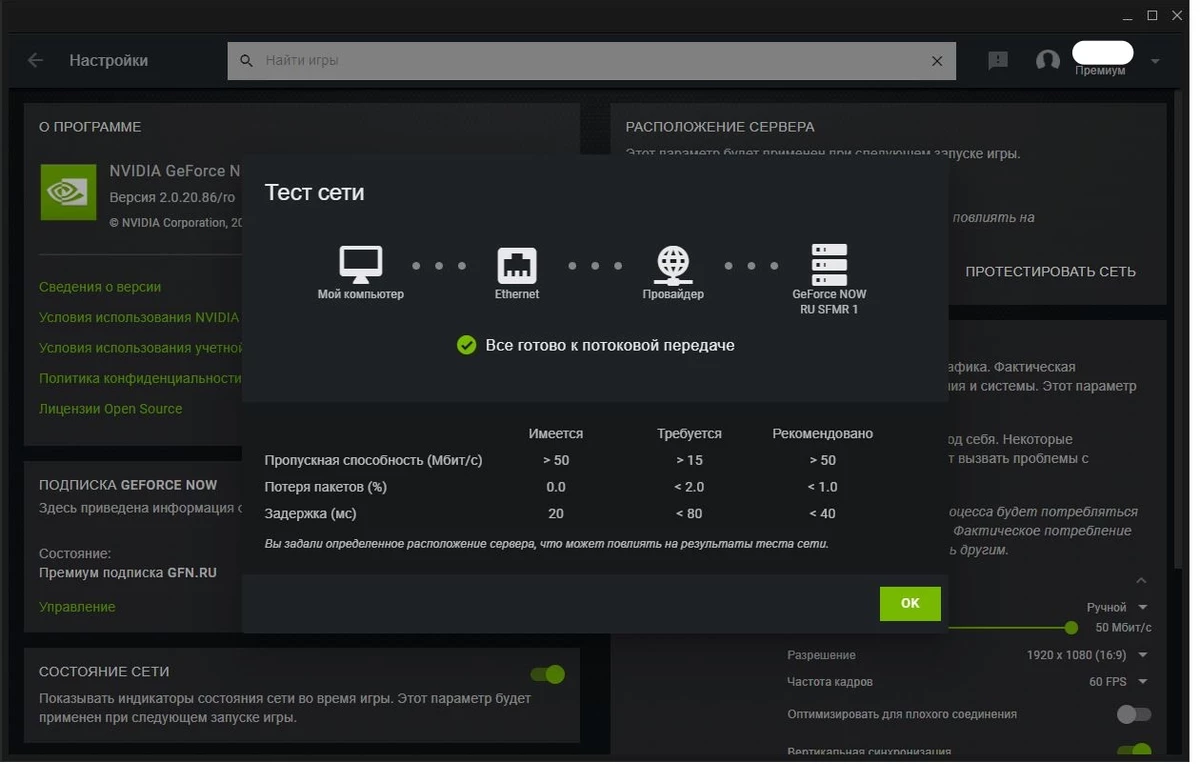The image size is (1200, 764).
Task: Click Потеря пакетов (%) row label
Action: 325,487
